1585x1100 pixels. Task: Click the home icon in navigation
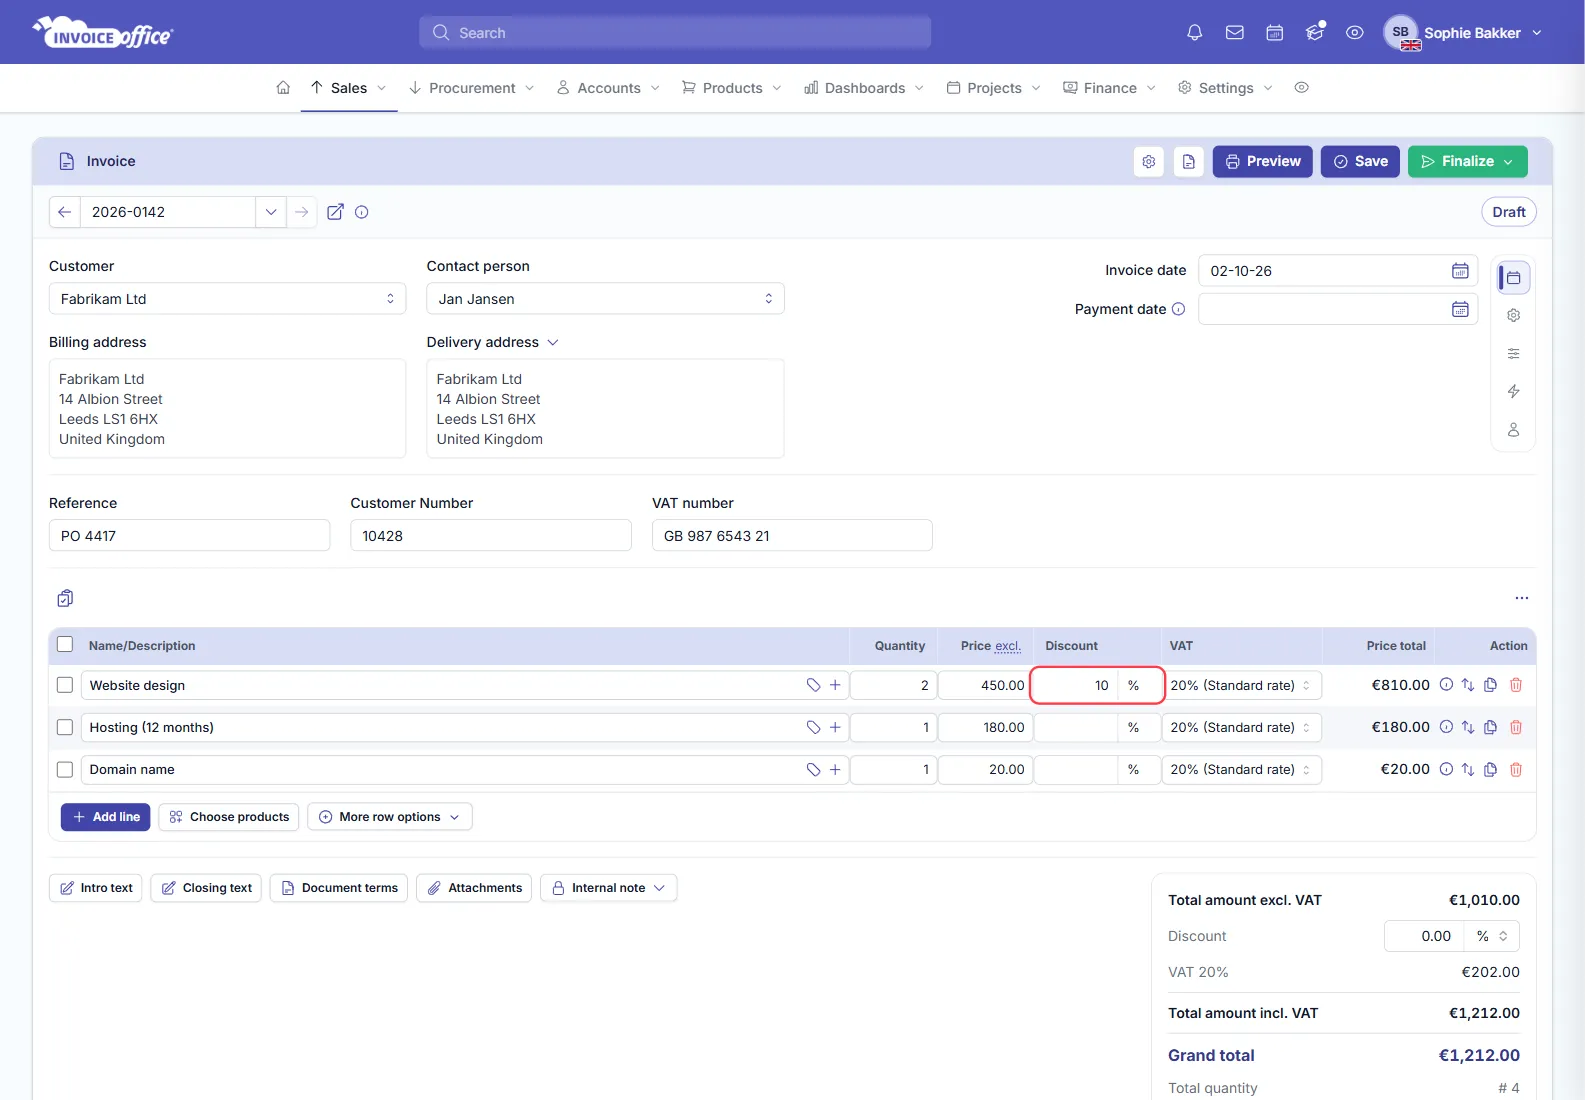click(283, 88)
